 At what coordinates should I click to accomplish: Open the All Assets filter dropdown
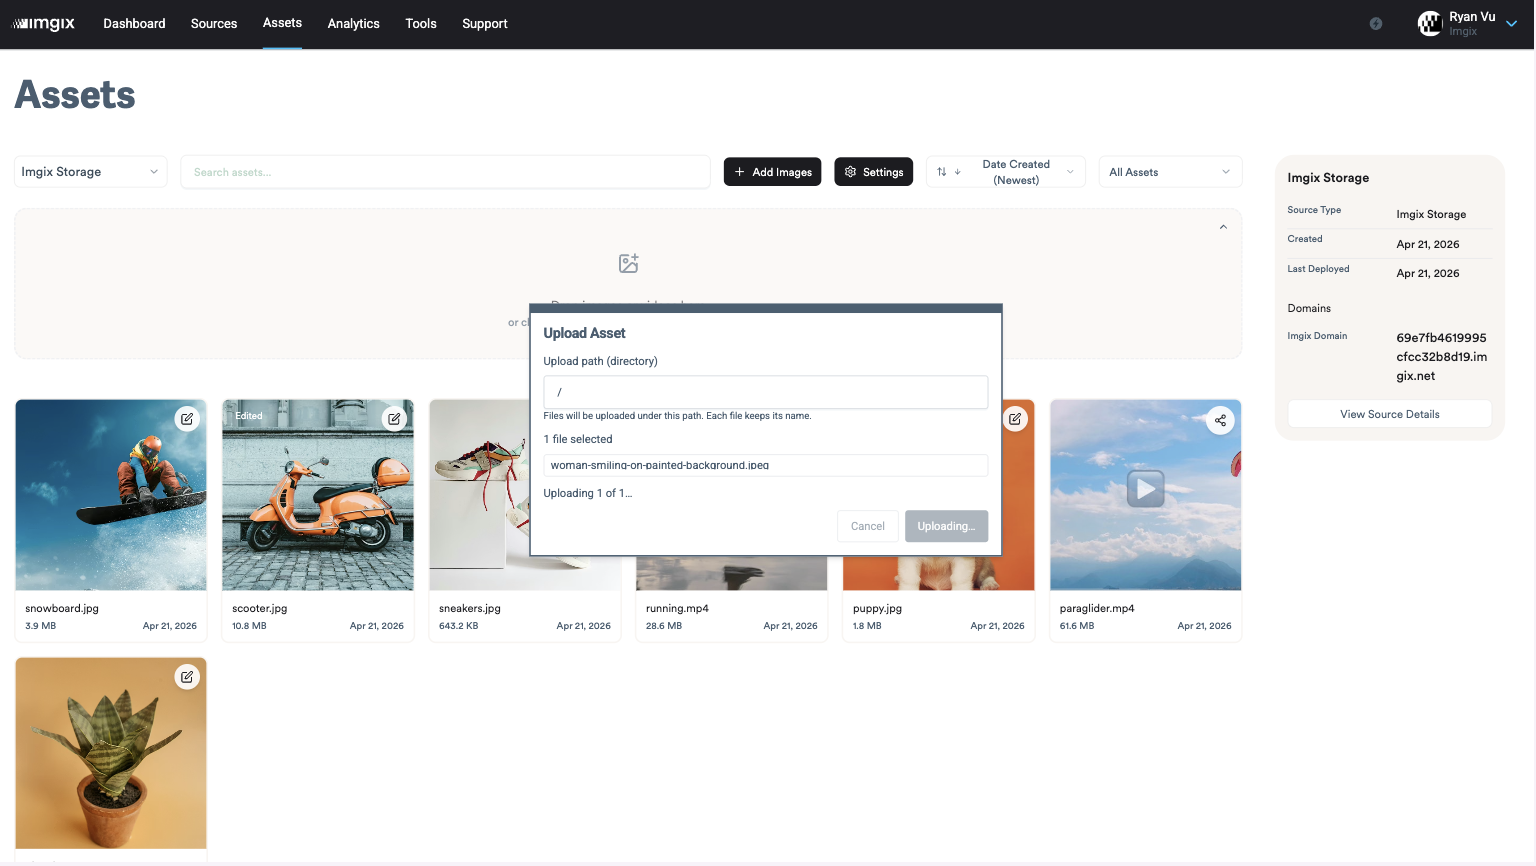click(1169, 172)
